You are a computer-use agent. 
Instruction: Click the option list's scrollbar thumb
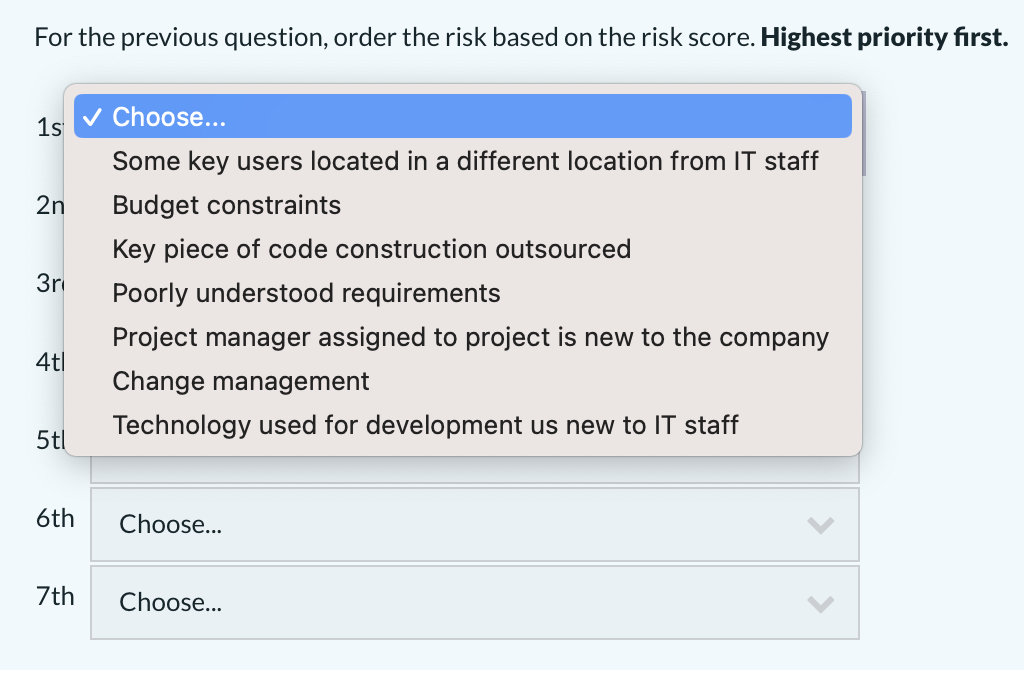(863, 135)
